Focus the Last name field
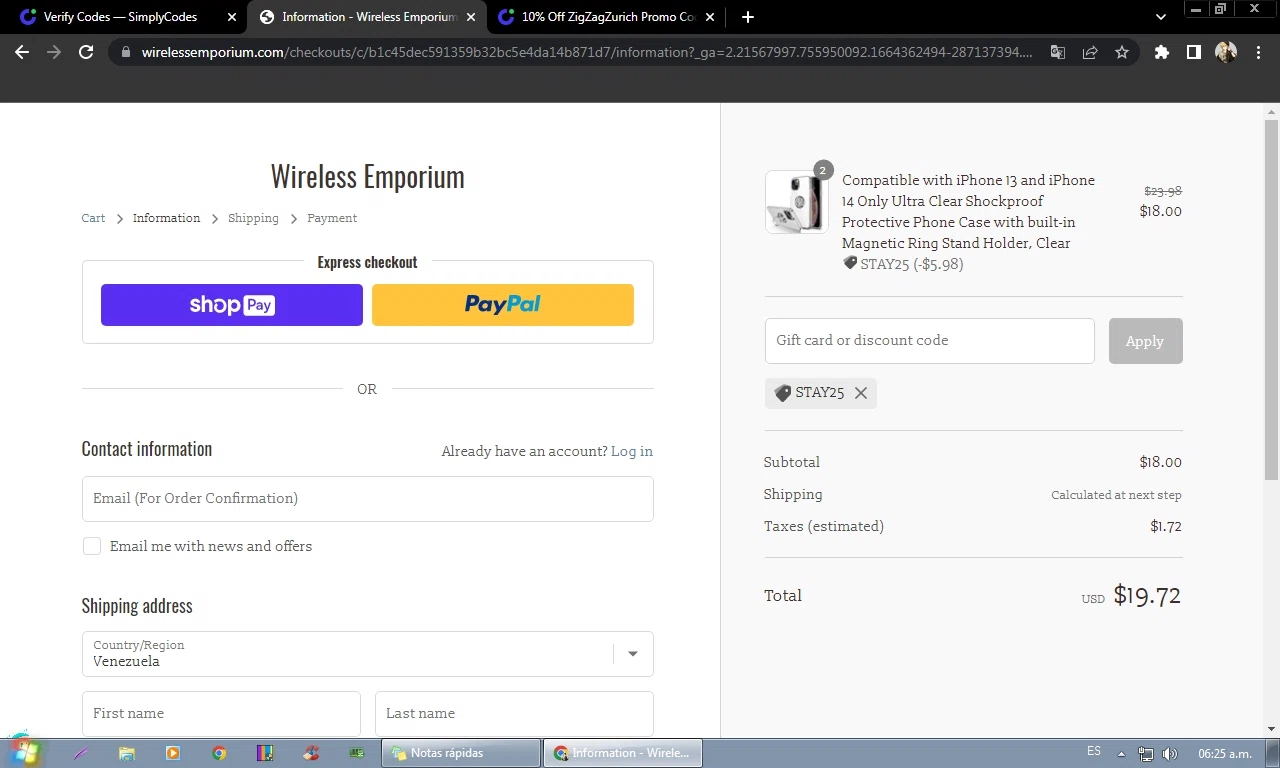1280x768 pixels. [514, 713]
